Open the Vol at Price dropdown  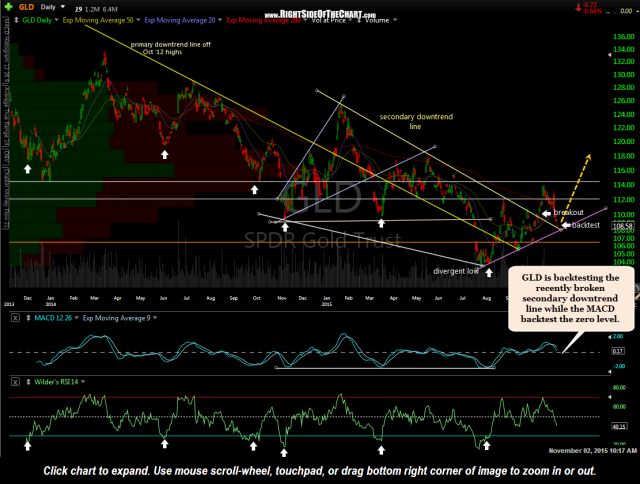(x=349, y=20)
